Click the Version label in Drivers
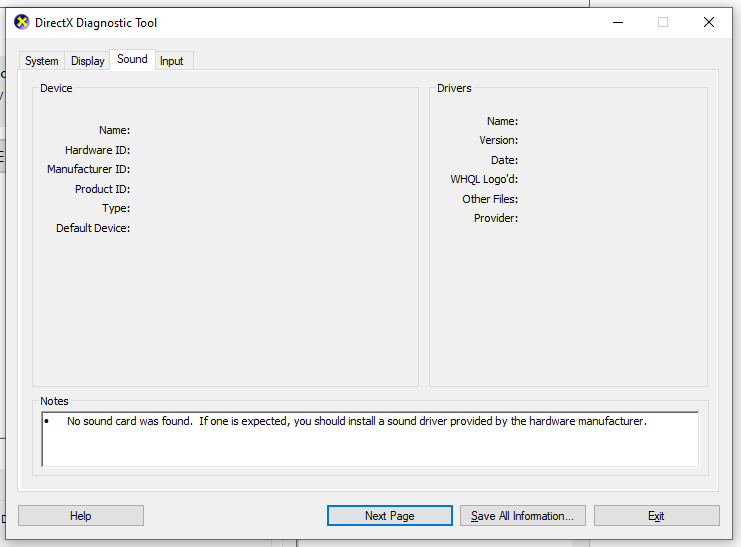This screenshot has width=741, height=547. pyautogui.click(x=499, y=140)
